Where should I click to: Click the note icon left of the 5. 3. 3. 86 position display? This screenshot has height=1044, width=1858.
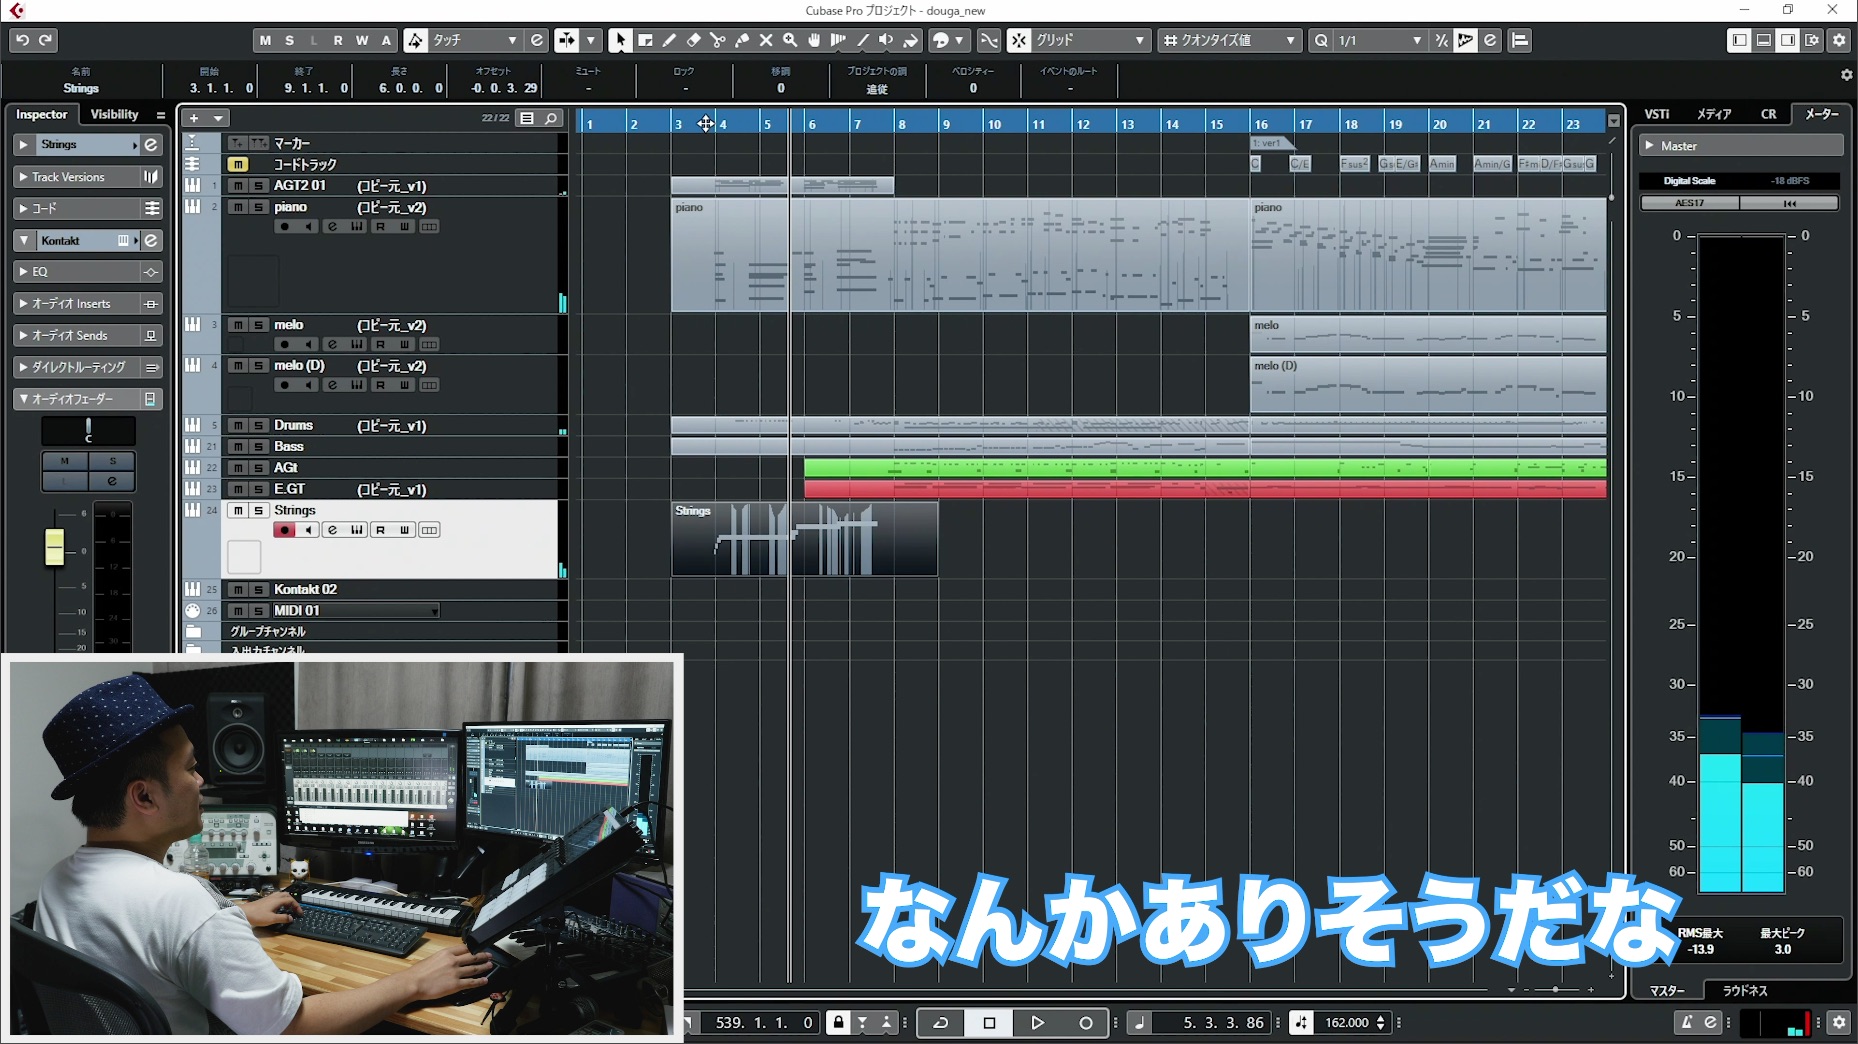pyautogui.click(x=1139, y=1022)
